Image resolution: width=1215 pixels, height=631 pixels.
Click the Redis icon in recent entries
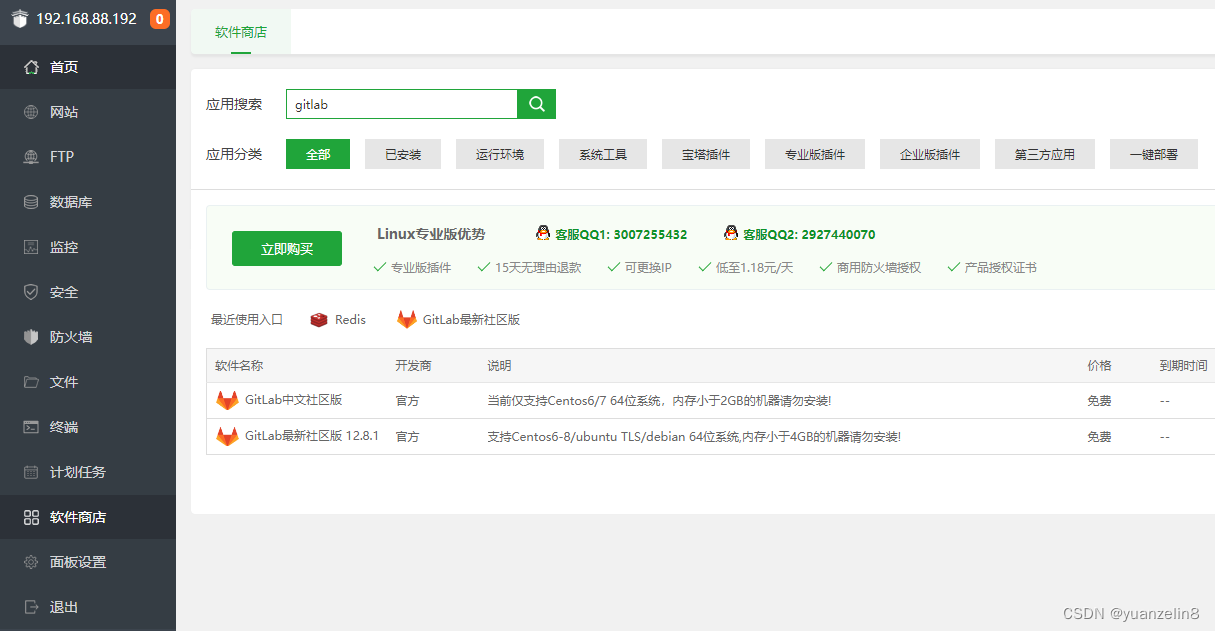pos(319,320)
